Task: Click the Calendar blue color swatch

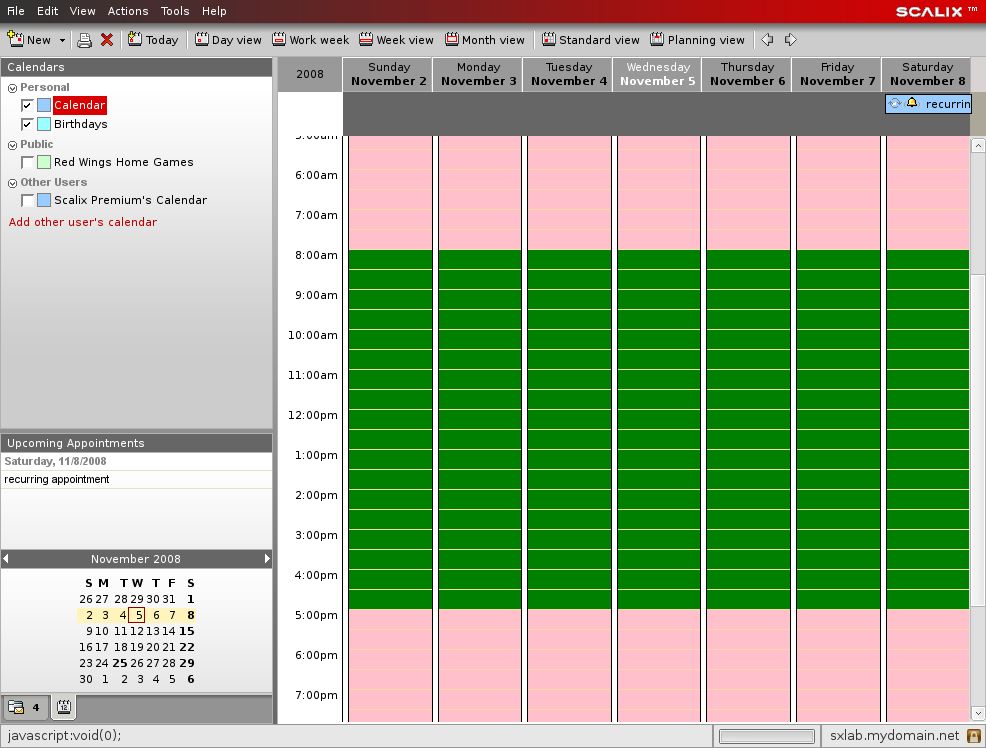Action: [x=44, y=105]
